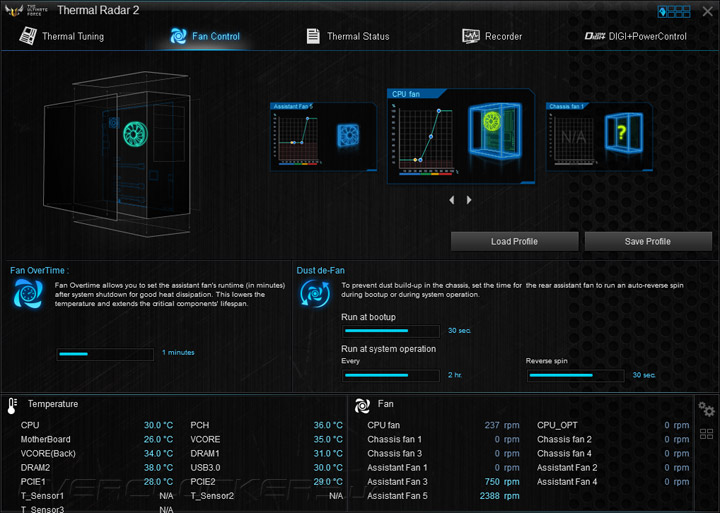Adjust the Reverse spin duration slider

(575, 375)
